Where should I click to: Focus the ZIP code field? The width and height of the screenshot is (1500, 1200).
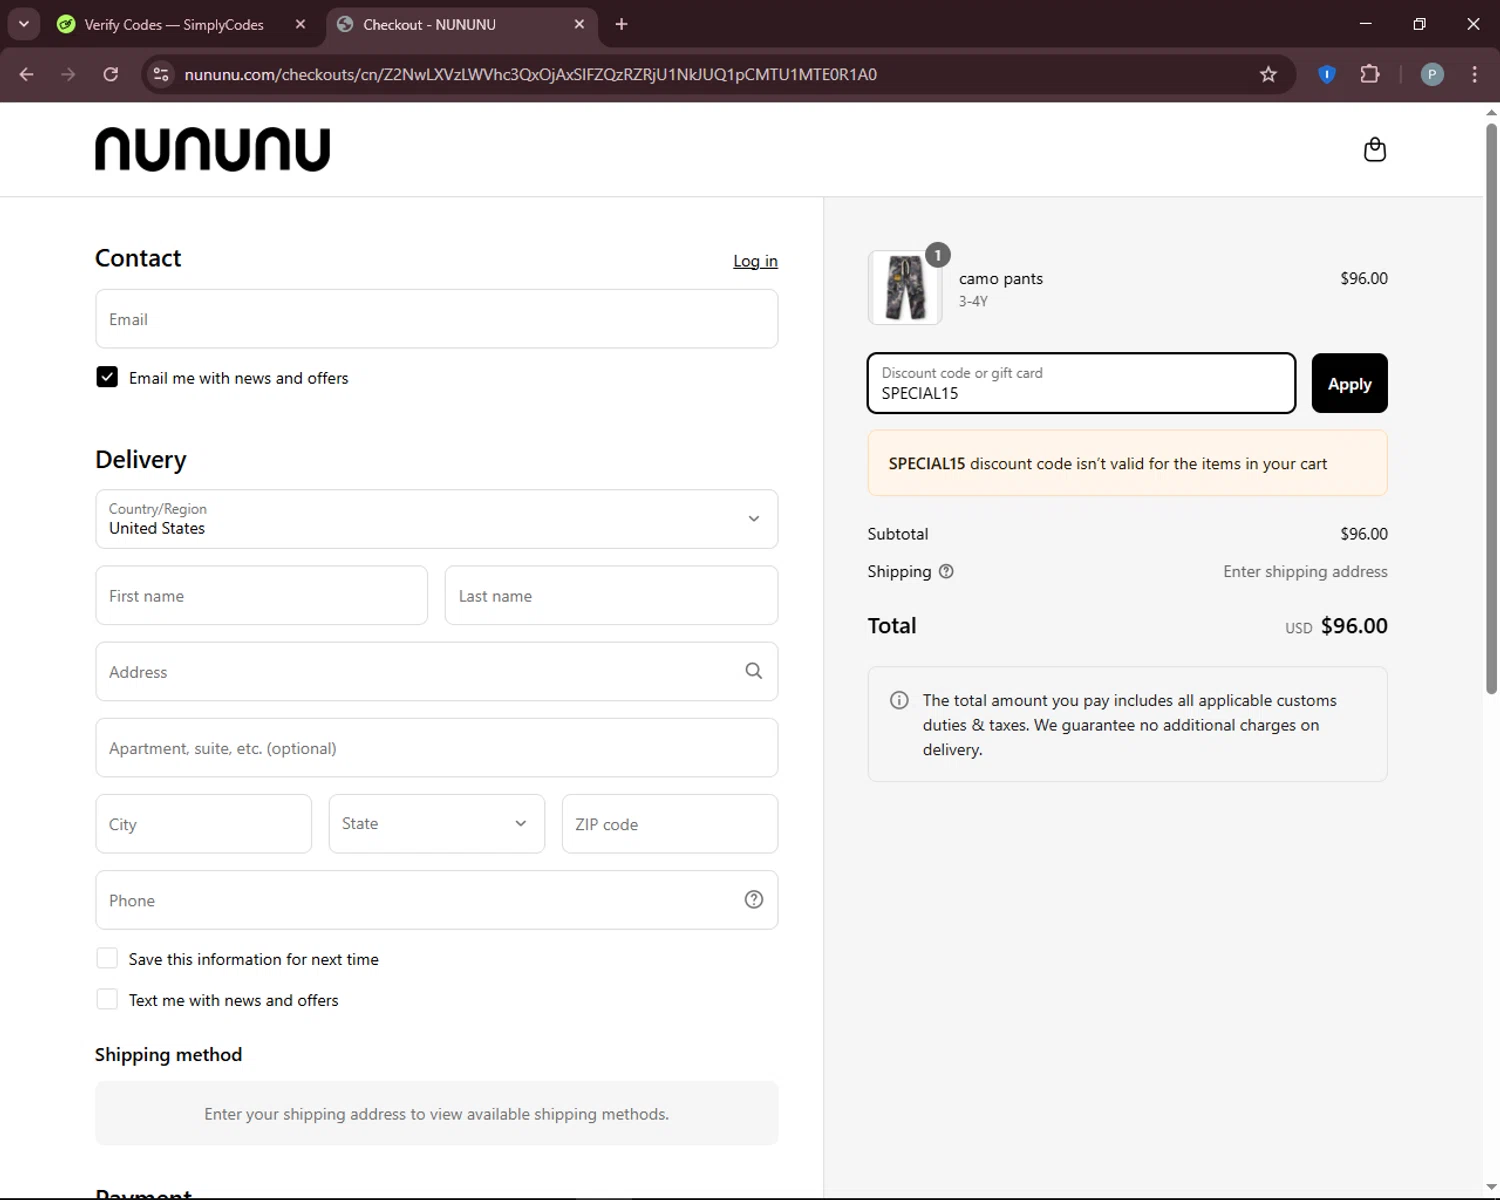tap(670, 824)
